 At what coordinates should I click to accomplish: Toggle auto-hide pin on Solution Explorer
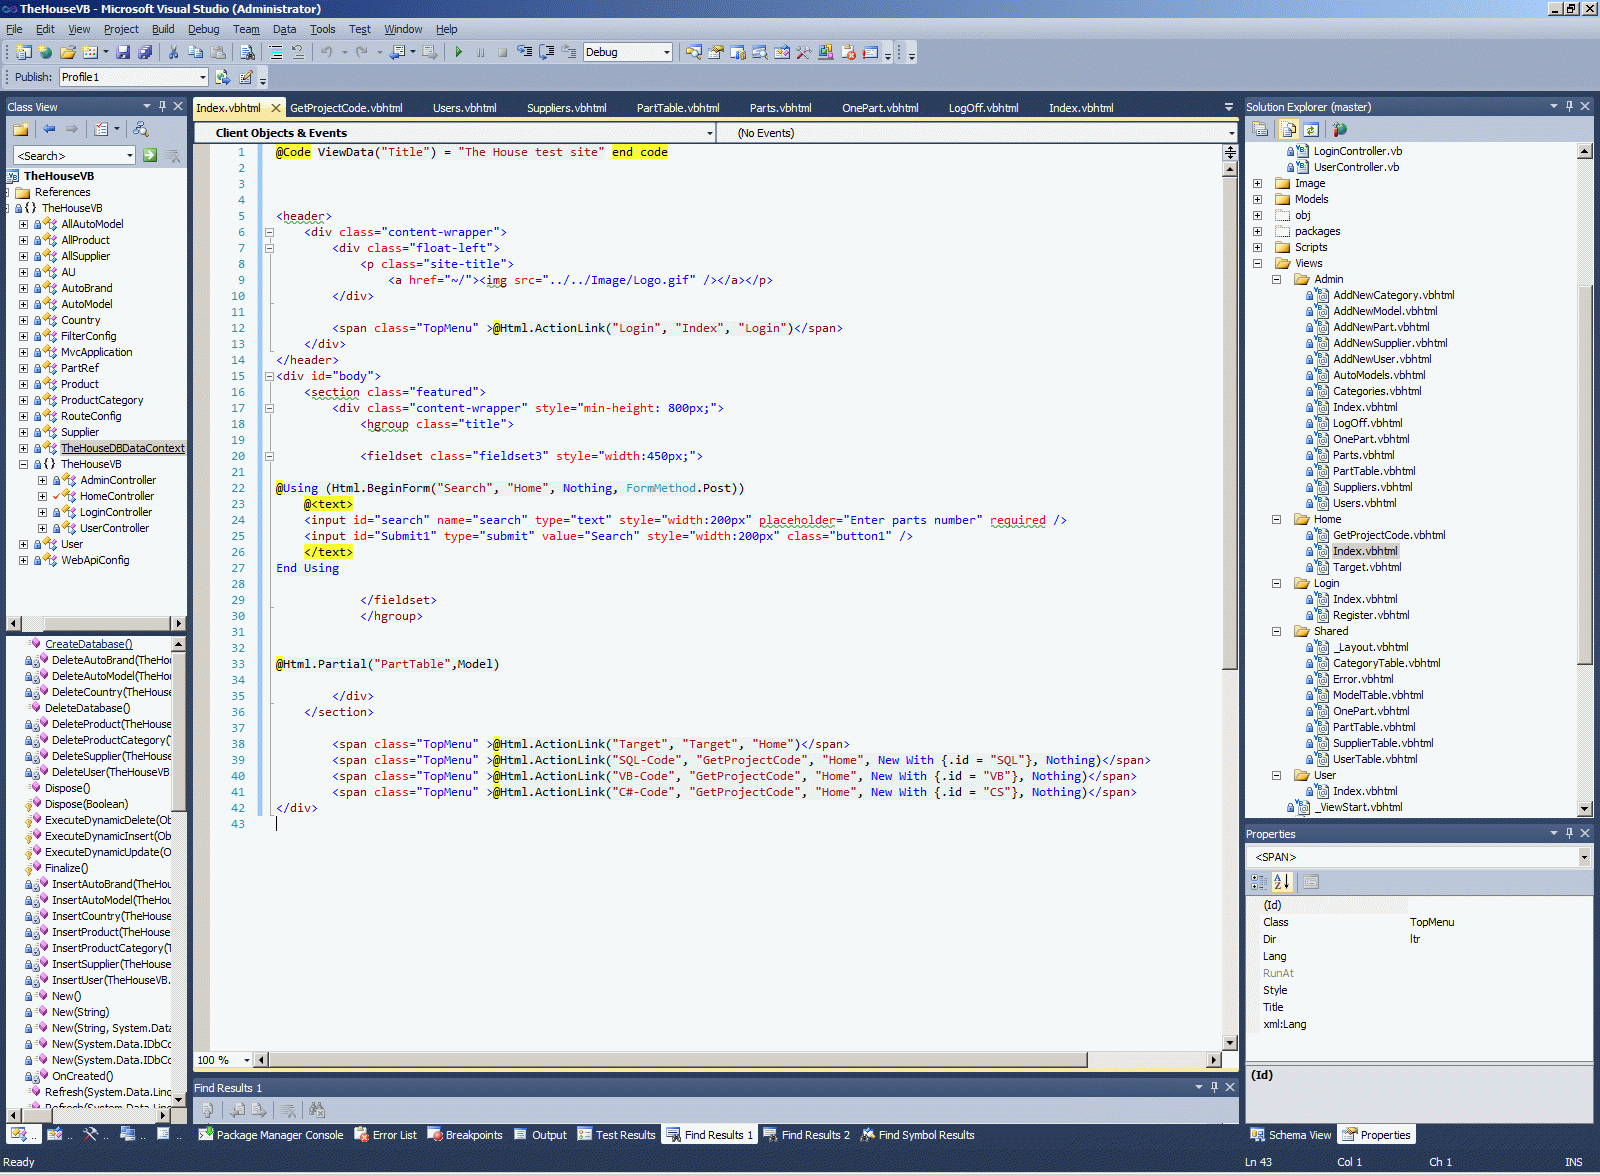pyautogui.click(x=1569, y=106)
